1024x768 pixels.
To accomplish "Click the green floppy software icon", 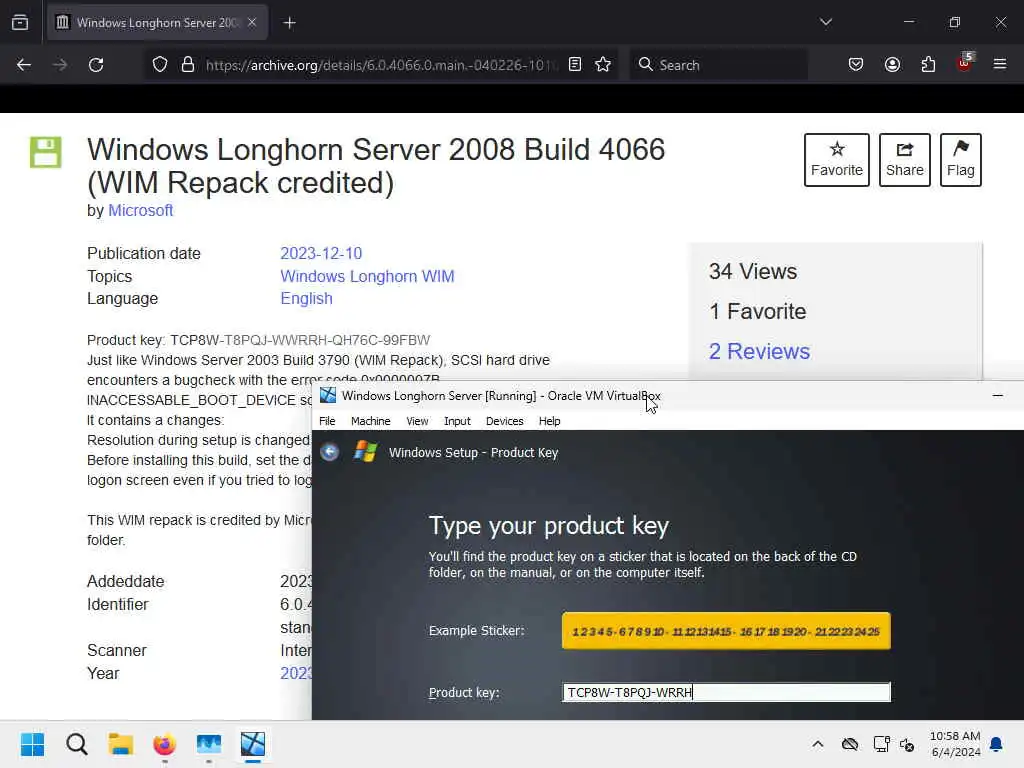I will [x=46, y=152].
